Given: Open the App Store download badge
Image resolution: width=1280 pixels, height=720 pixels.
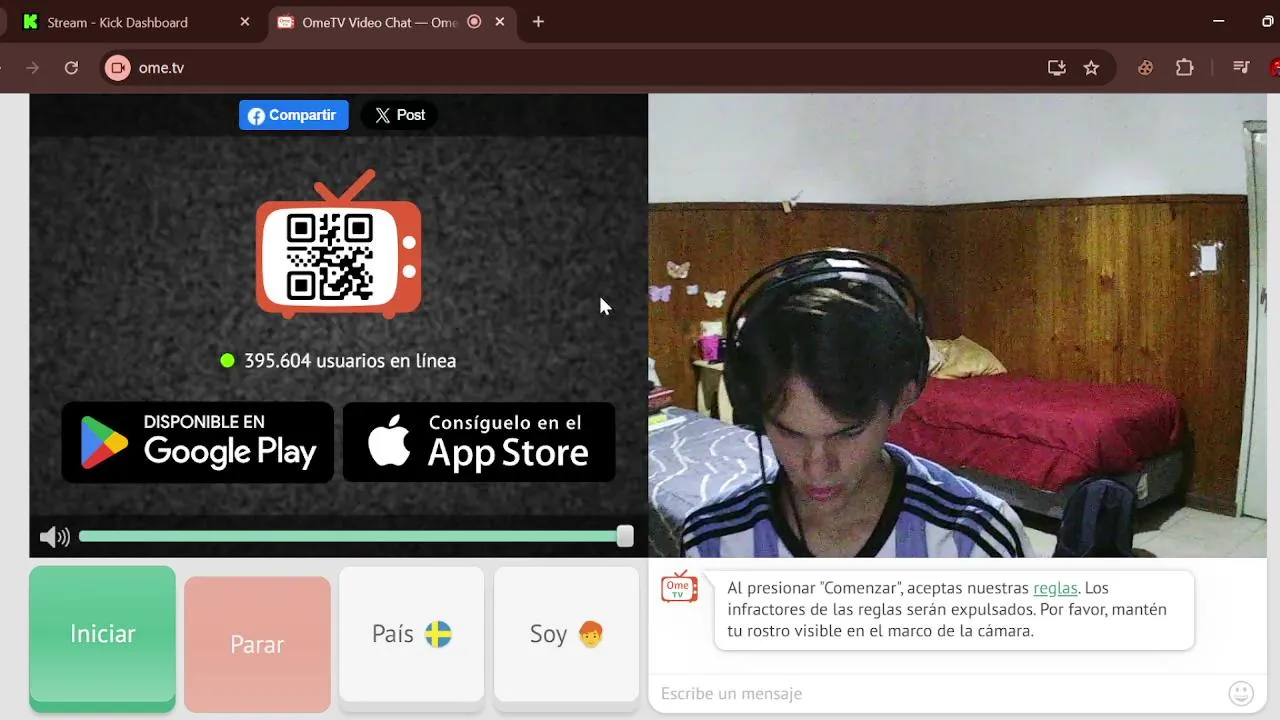Looking at the screenshot, I should (x=479, y=442).
